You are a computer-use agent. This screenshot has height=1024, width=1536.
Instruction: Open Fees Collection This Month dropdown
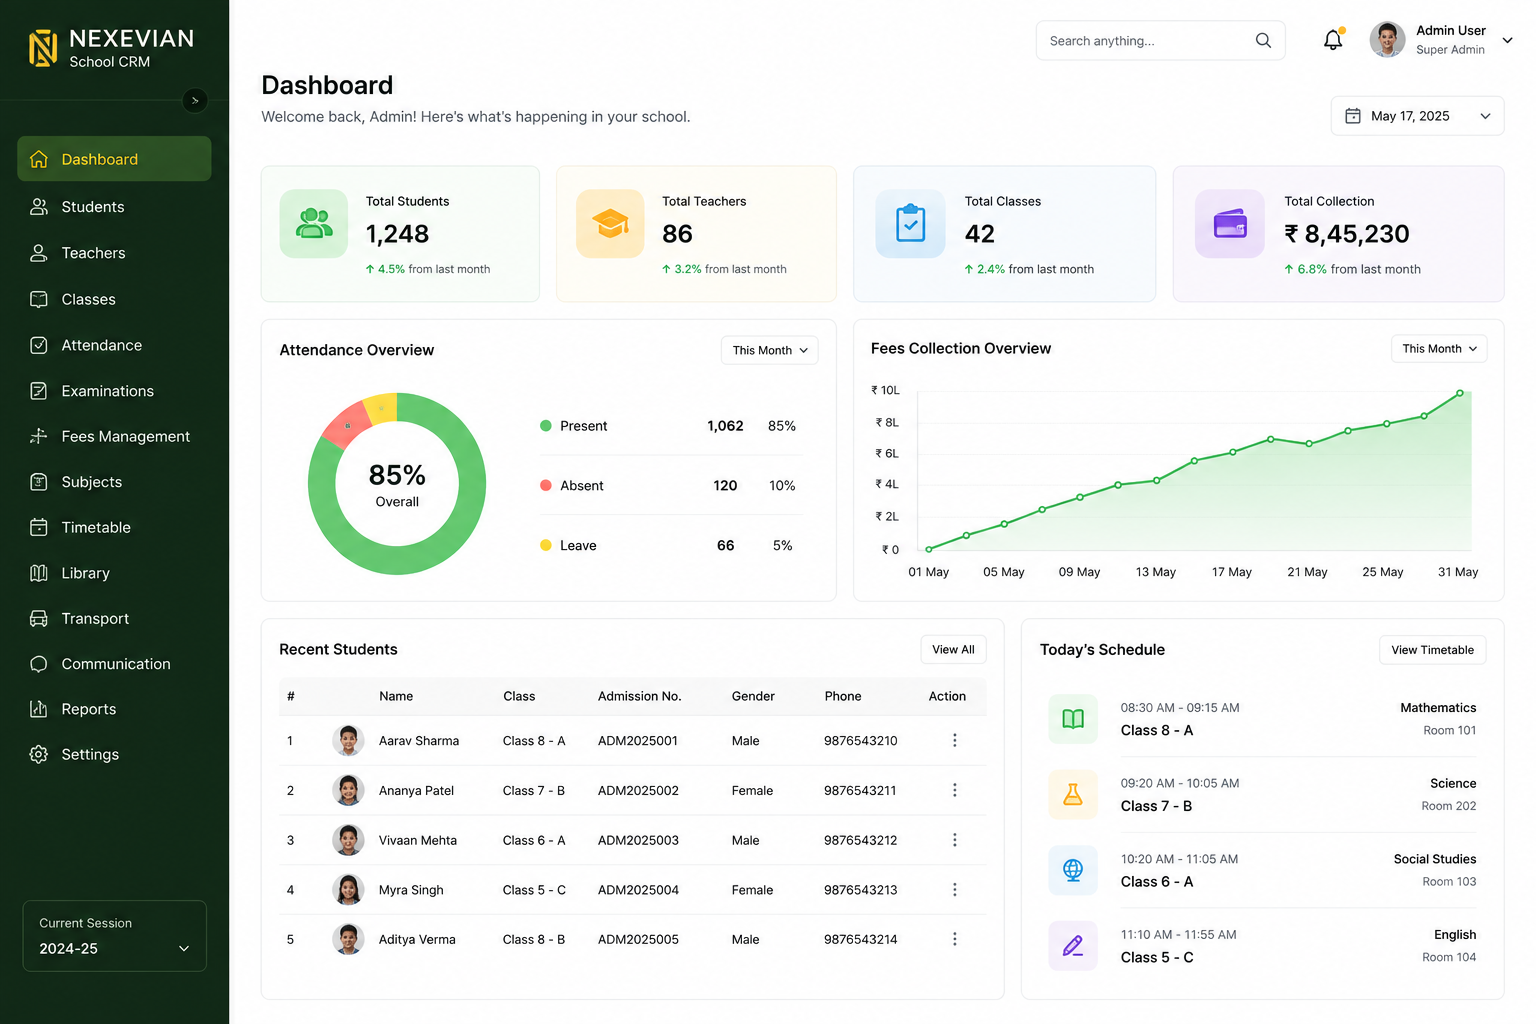click(1439, 349)
